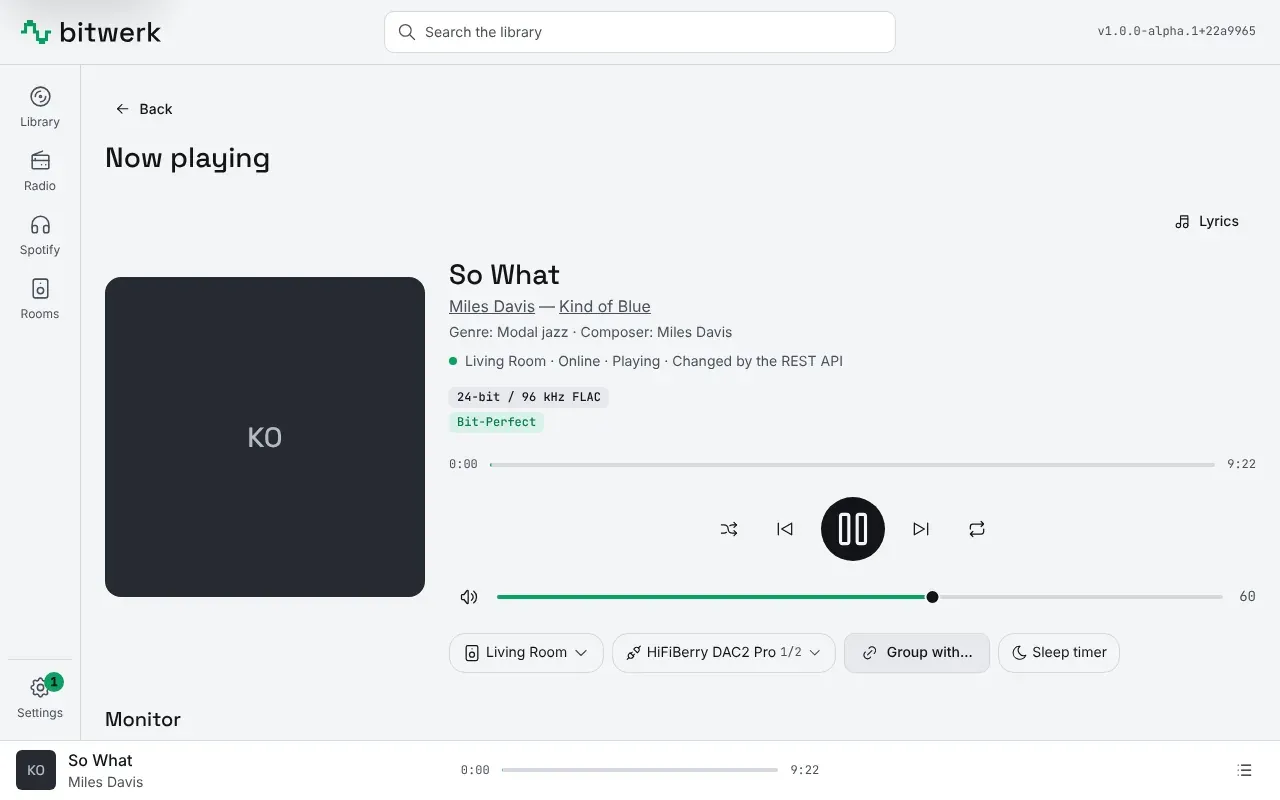Image resolution: width=1280 pixels, height=800 pixels.
Task: Click the volume value 60
Action: pos(1247,597)
